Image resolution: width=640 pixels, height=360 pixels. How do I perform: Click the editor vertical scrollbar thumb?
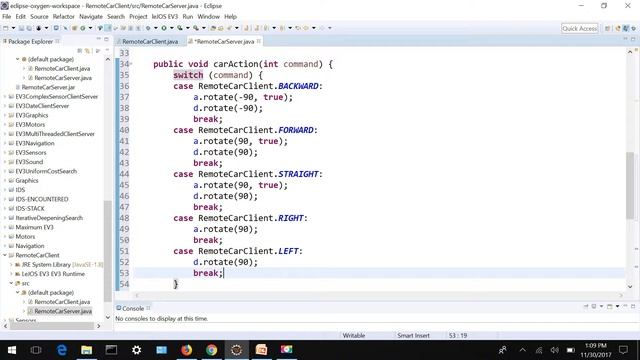630,186
